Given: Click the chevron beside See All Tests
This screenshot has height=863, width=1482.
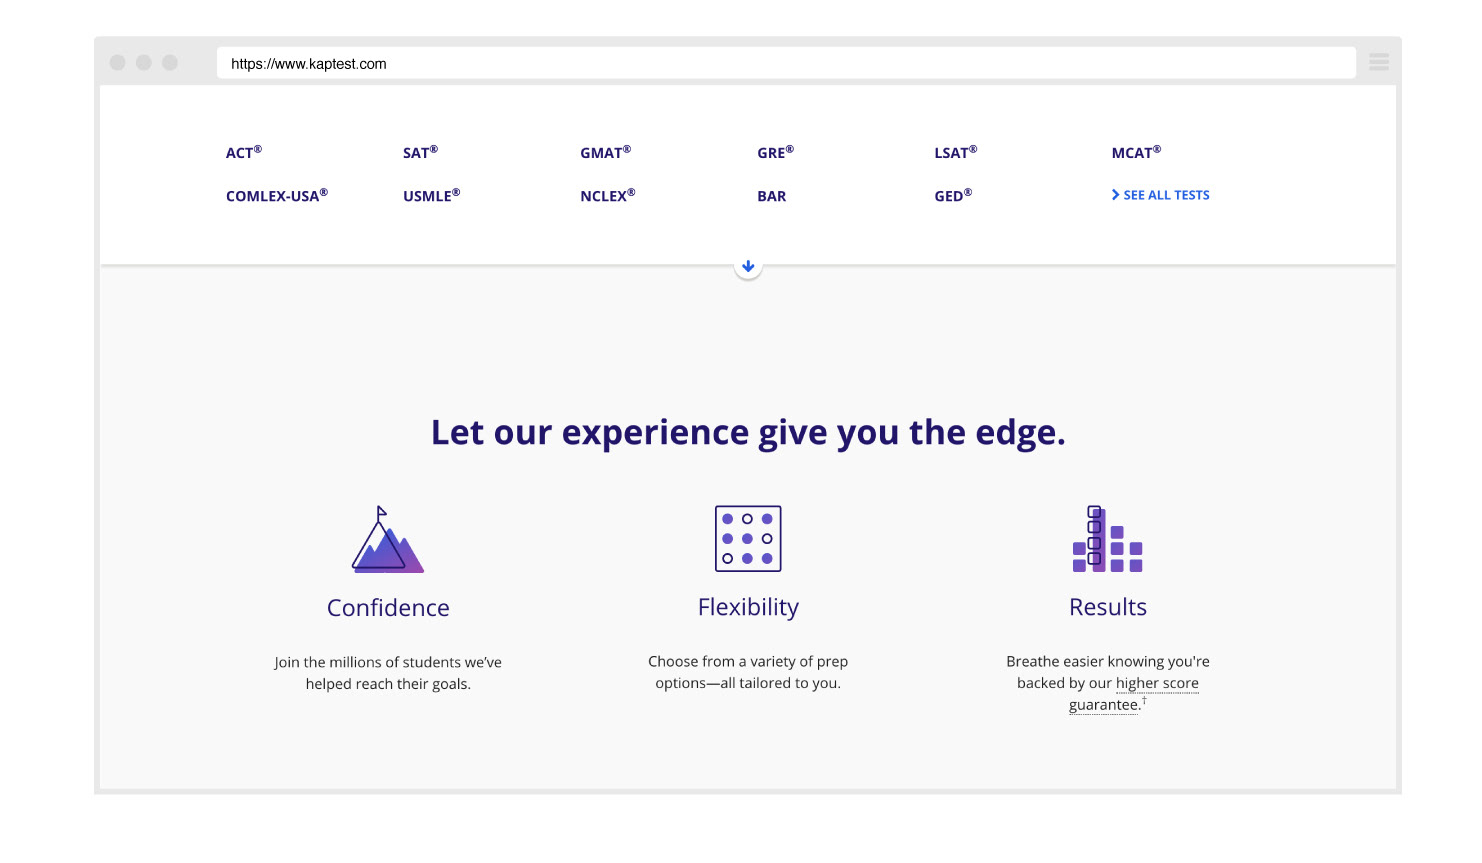Looking at the screenshot, I should click(1115, 195).
